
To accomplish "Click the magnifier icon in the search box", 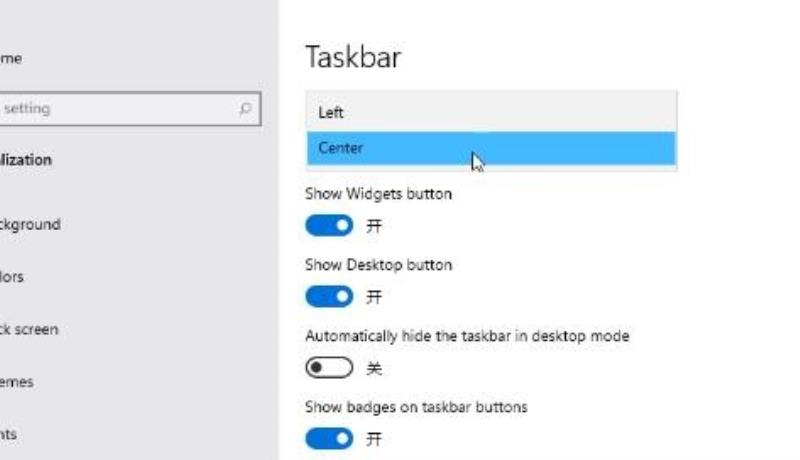I will pyautogui.click(x=245, y=109).
